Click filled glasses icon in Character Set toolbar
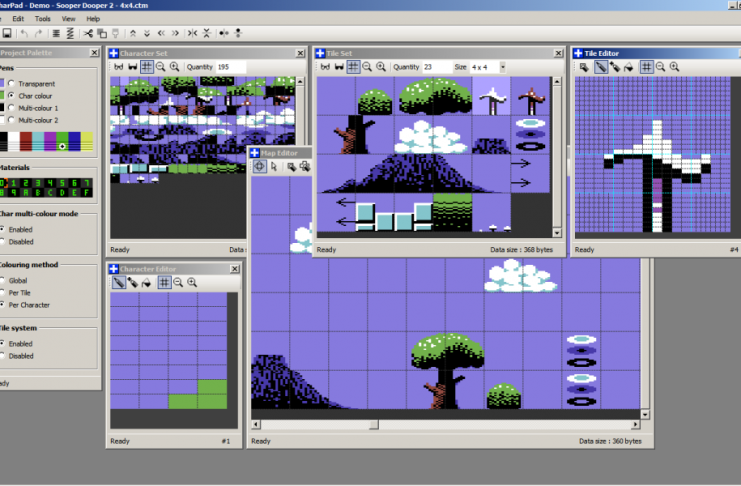This screenshot has height=486, width=741. 133,67
